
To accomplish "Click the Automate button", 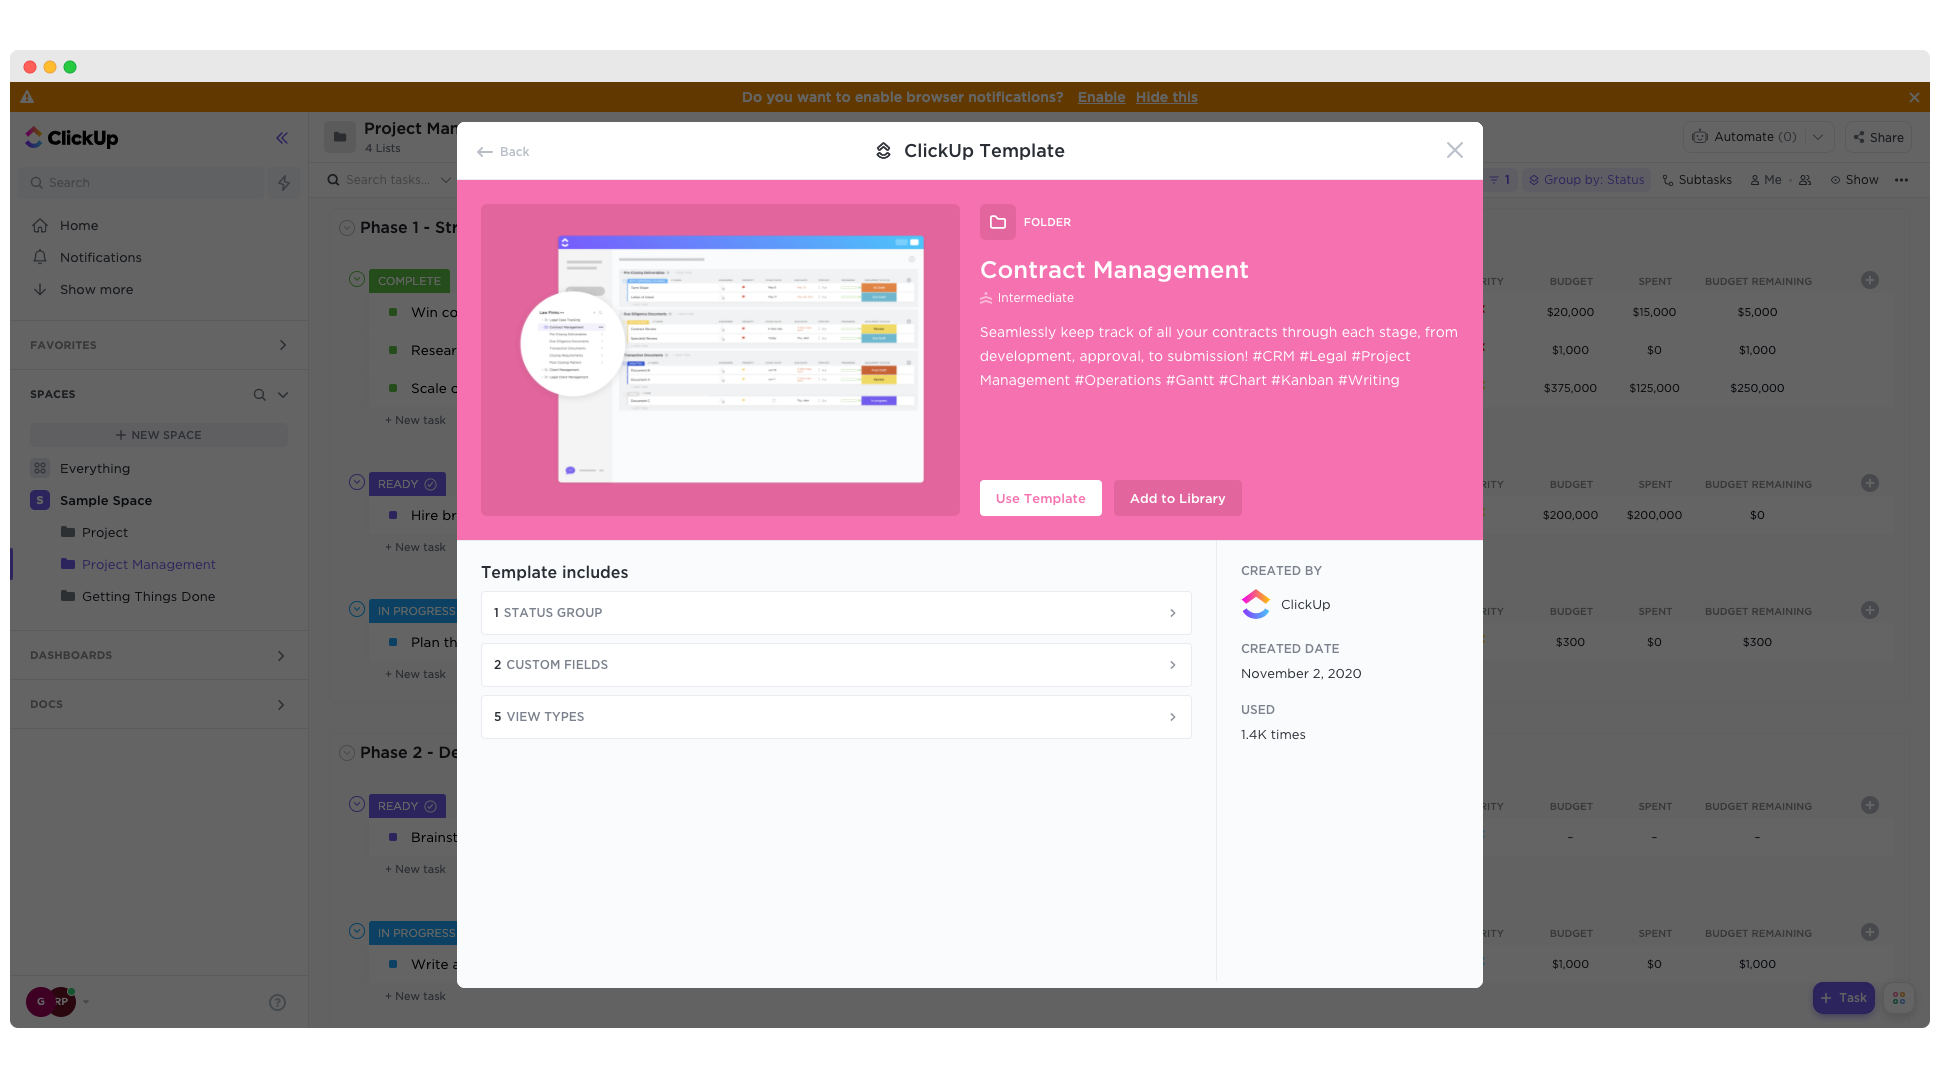I will click(x=1744, y=137).
